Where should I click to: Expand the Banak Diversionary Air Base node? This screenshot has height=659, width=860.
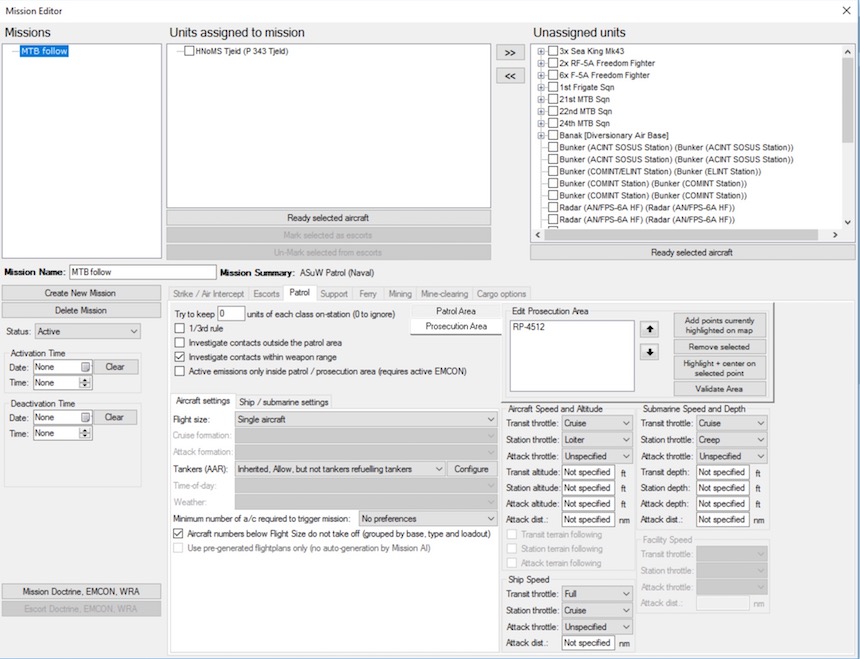[541, 135]
